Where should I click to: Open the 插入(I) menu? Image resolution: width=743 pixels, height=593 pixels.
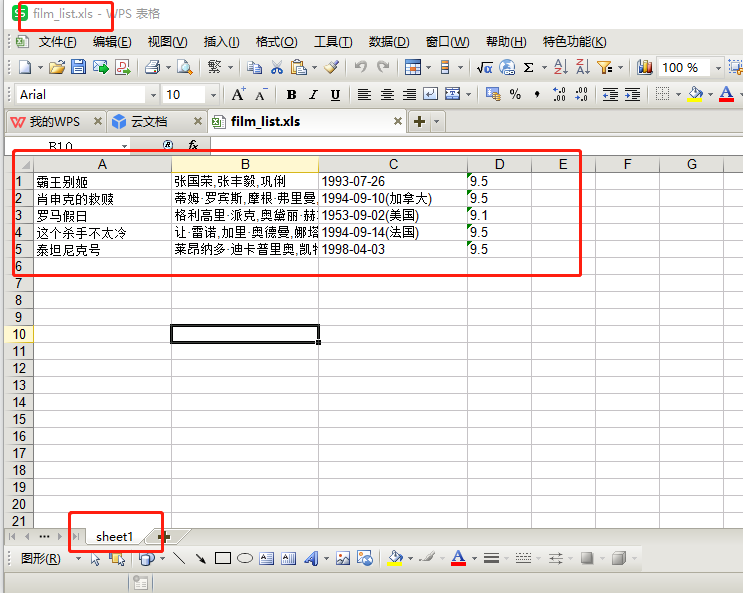221,42
